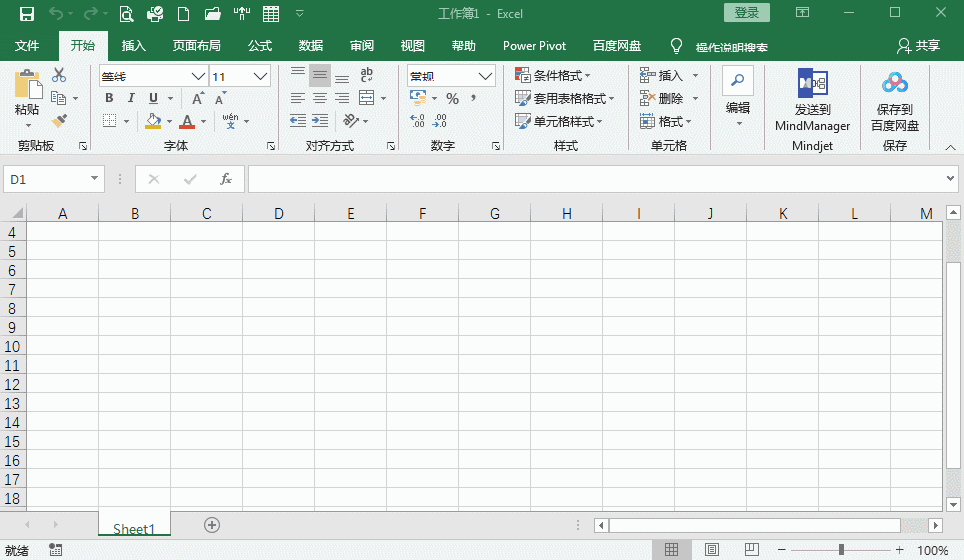Decrease decimal places
Image resolution: width=964 pixels, height=560 pixels.
click(440, 120)
